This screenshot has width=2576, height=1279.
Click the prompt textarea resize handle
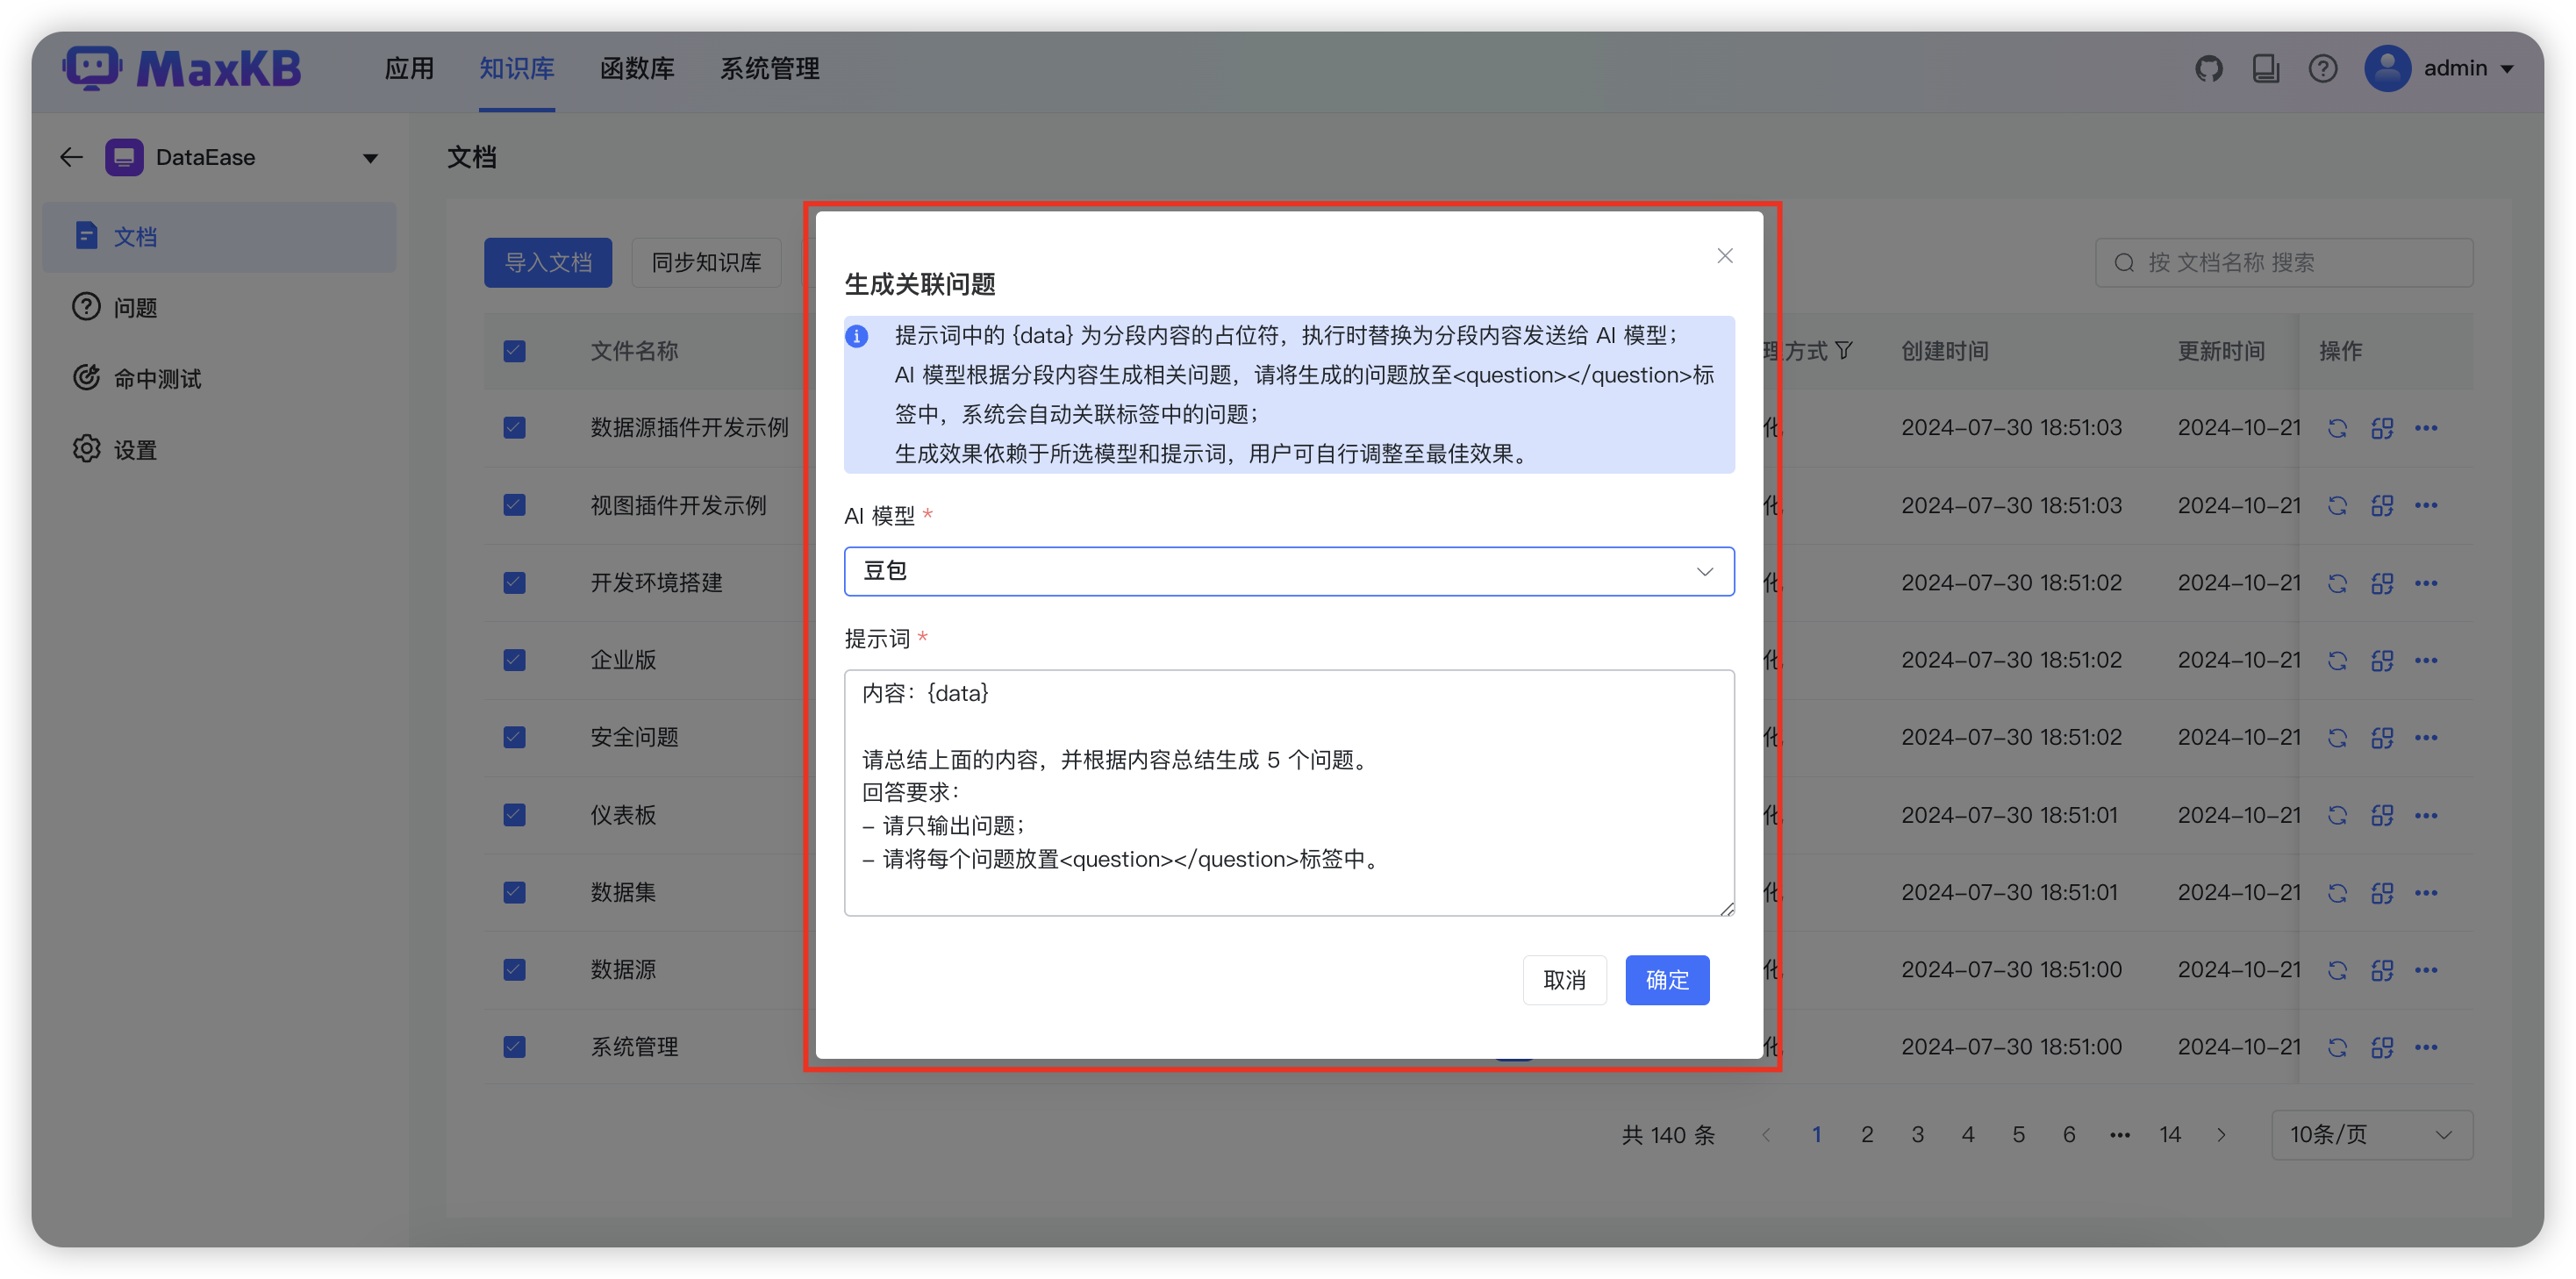[x=1726, y=908]
